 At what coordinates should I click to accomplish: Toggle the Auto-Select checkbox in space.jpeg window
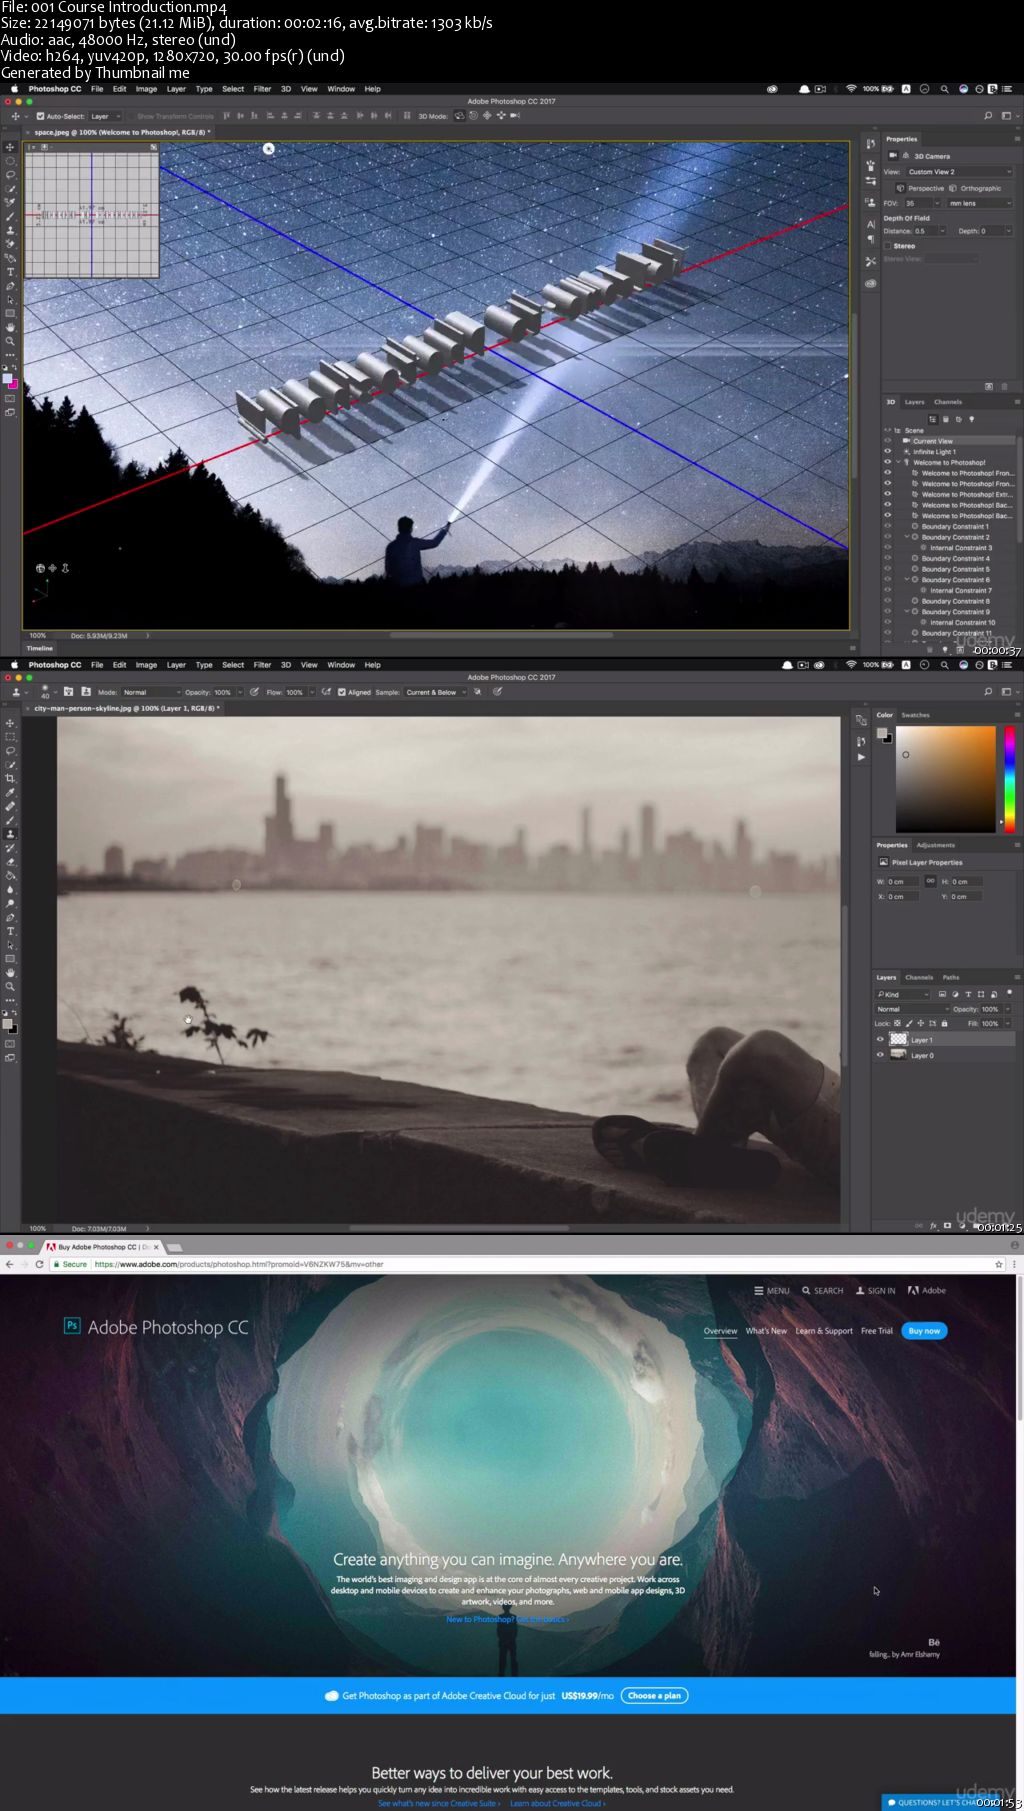[x=40, y=116]
